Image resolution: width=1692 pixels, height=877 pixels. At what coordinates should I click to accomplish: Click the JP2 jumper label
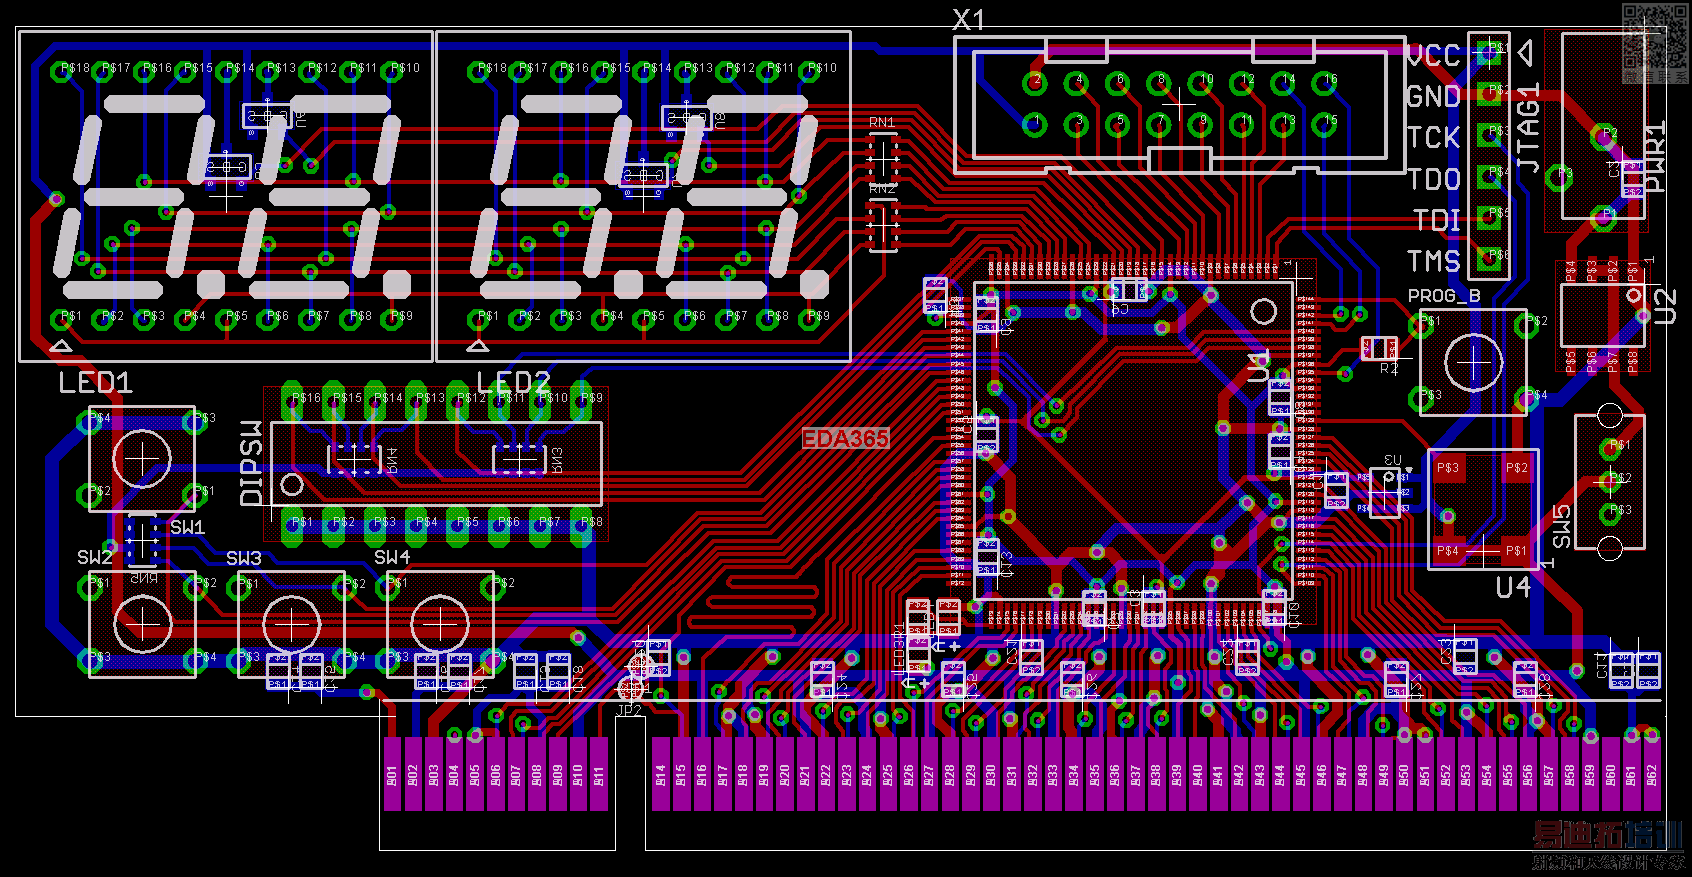click(629, 710)
